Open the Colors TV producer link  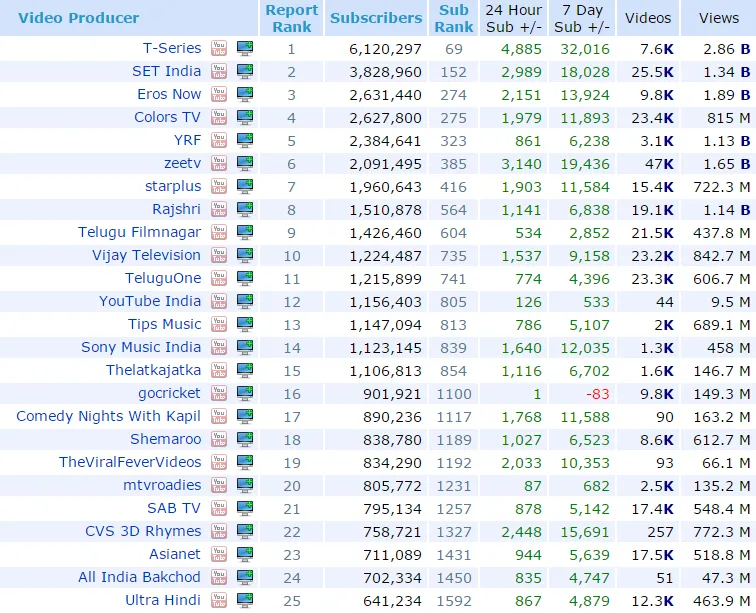167,117
